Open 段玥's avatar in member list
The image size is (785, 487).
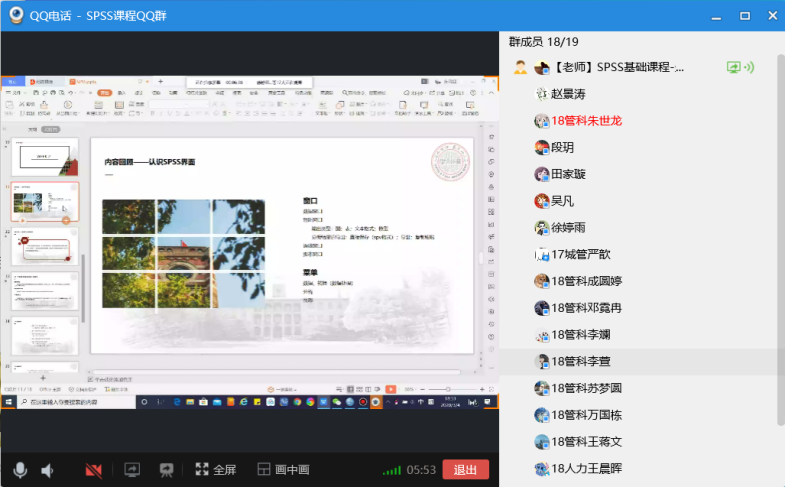pos(542,148)
